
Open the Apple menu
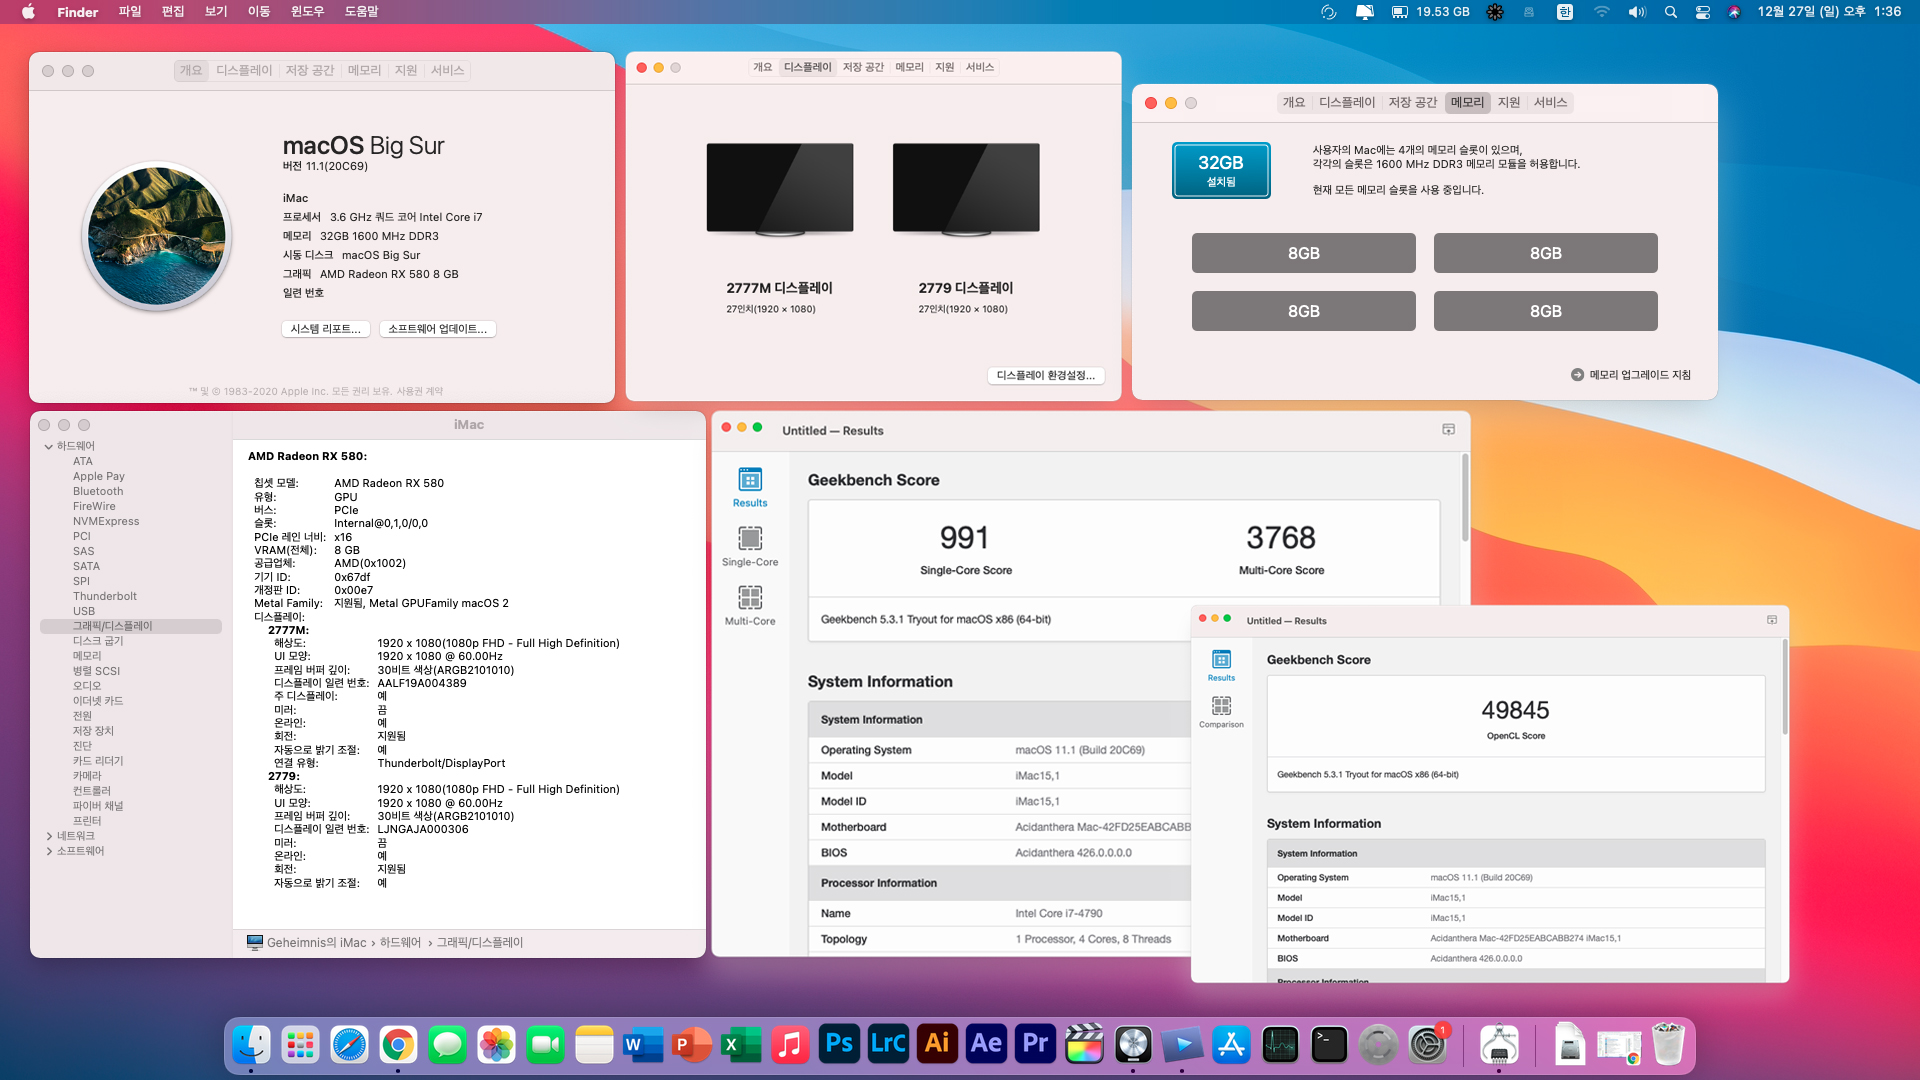pyautogui.click(x=28, y=12)
